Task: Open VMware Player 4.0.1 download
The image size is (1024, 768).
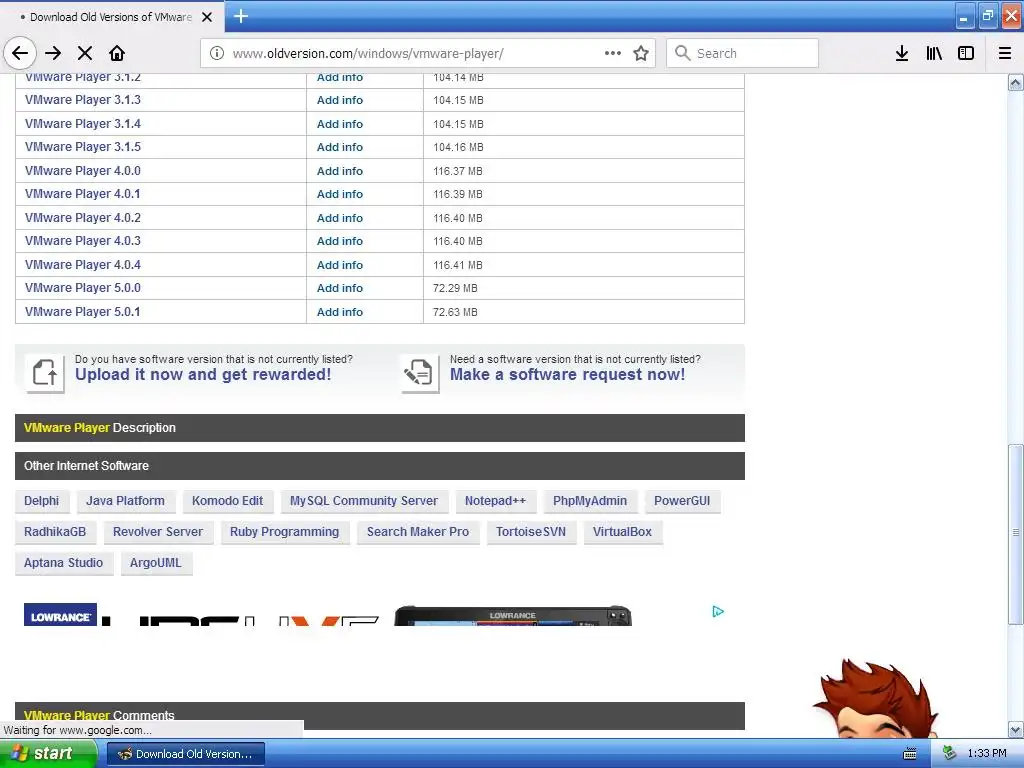Action: 82,194
